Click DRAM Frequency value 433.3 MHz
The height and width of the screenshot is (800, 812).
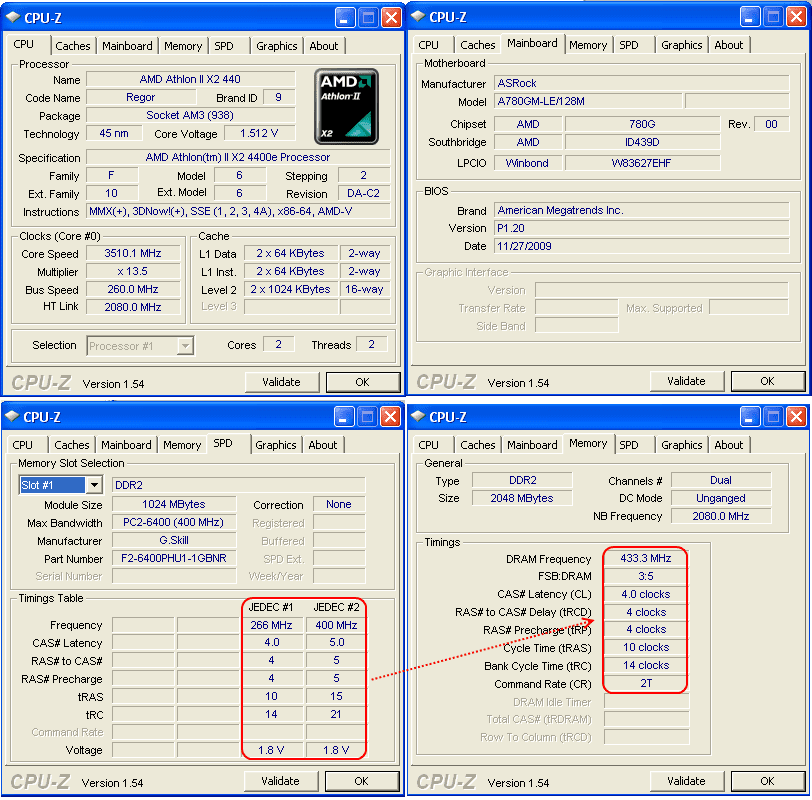pos(646,559)
